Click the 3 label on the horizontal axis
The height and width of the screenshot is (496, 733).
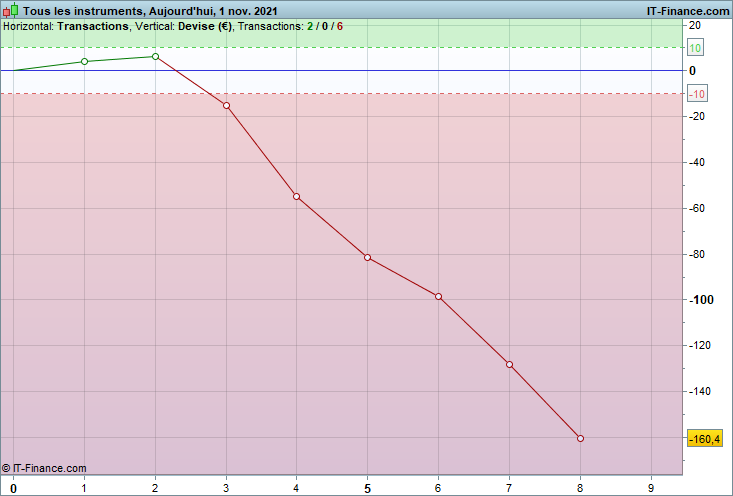[226, 488]
